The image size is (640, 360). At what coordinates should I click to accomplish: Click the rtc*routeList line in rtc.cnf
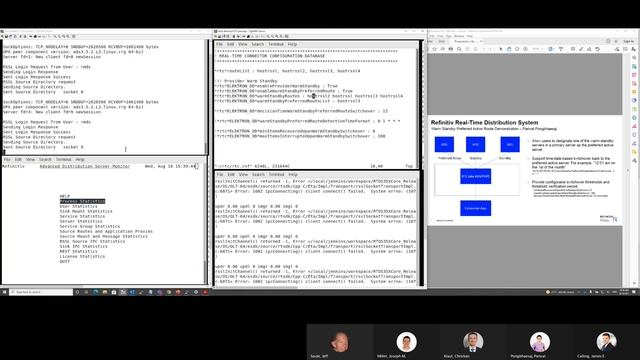[288, 71]
